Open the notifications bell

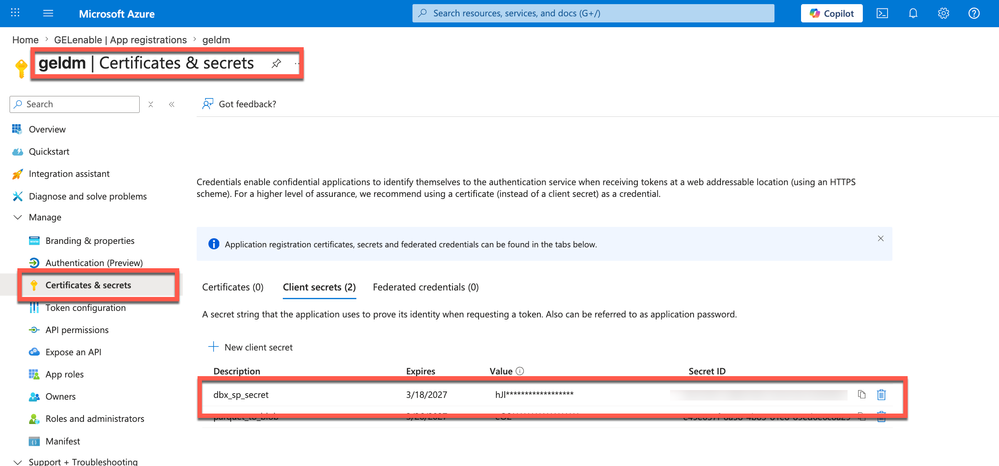[913, 13]
